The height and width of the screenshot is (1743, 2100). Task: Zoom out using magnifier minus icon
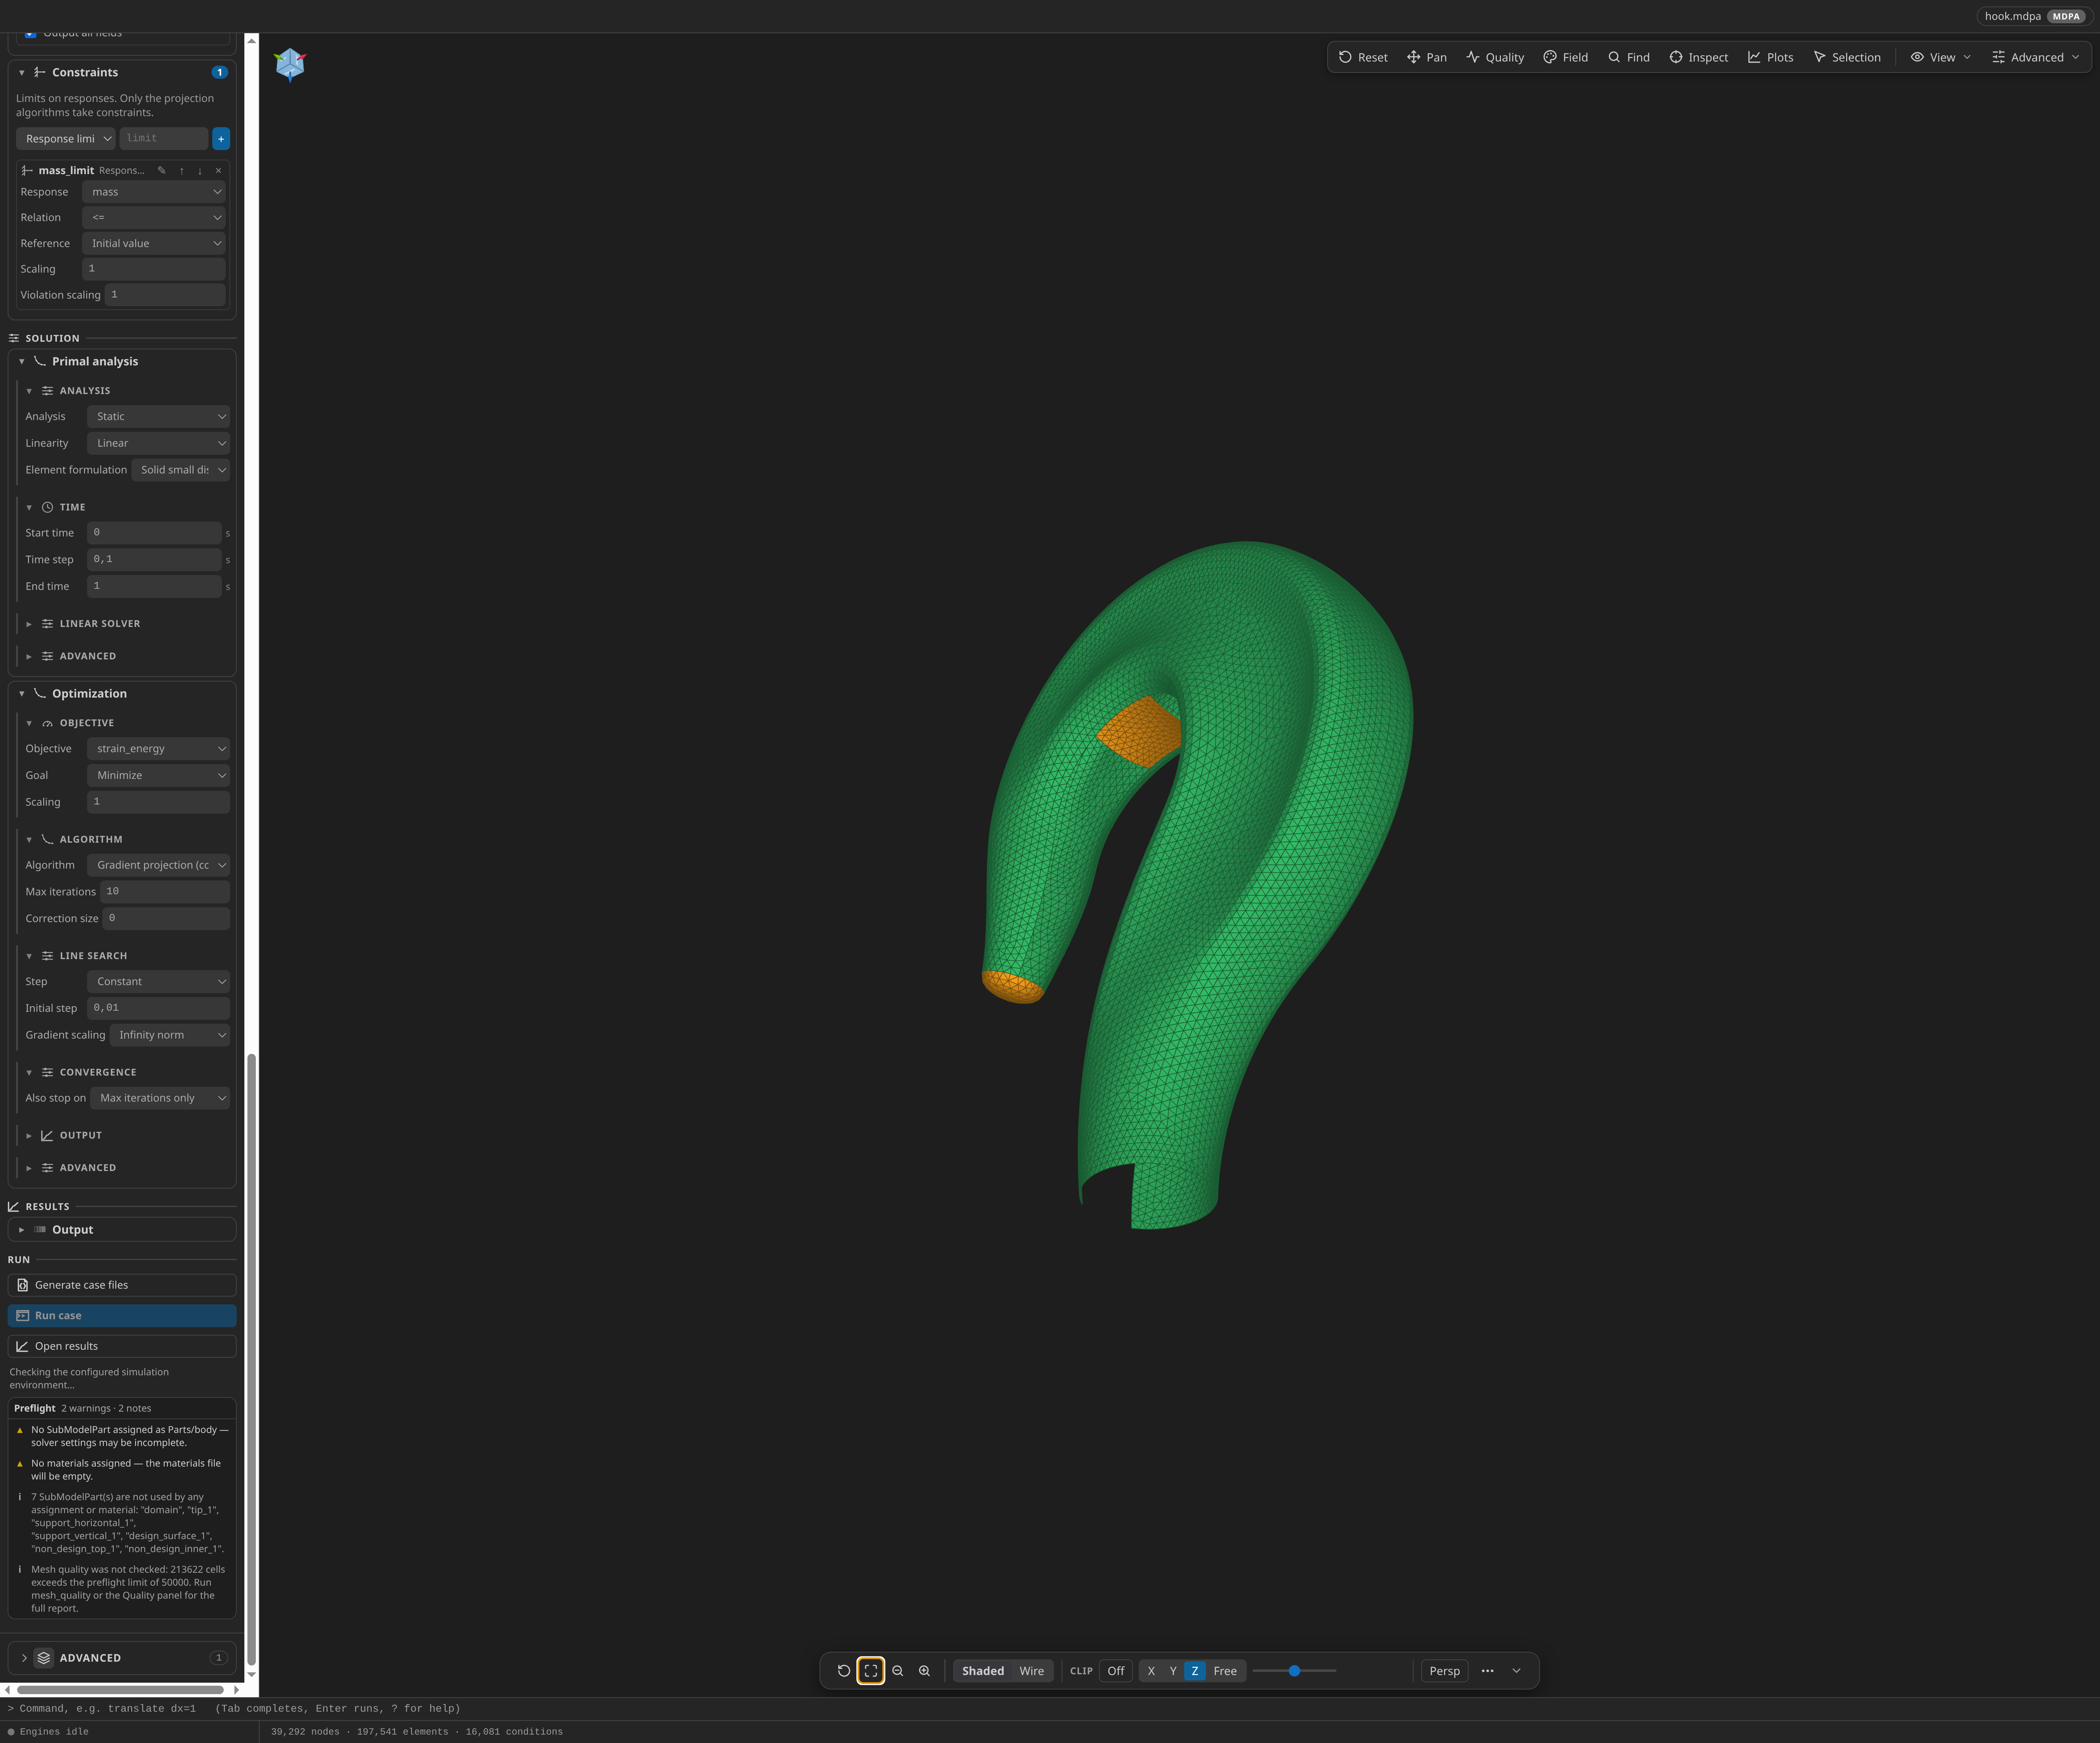898,1671
